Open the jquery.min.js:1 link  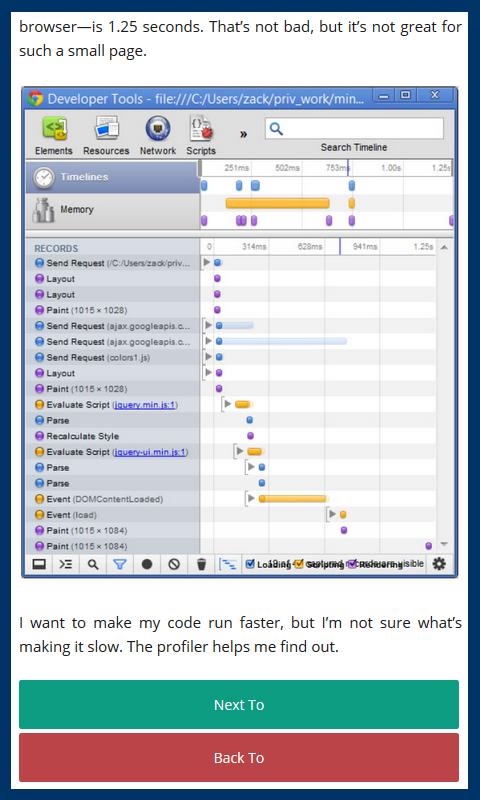pyautogui.click(x=146, y=405)
